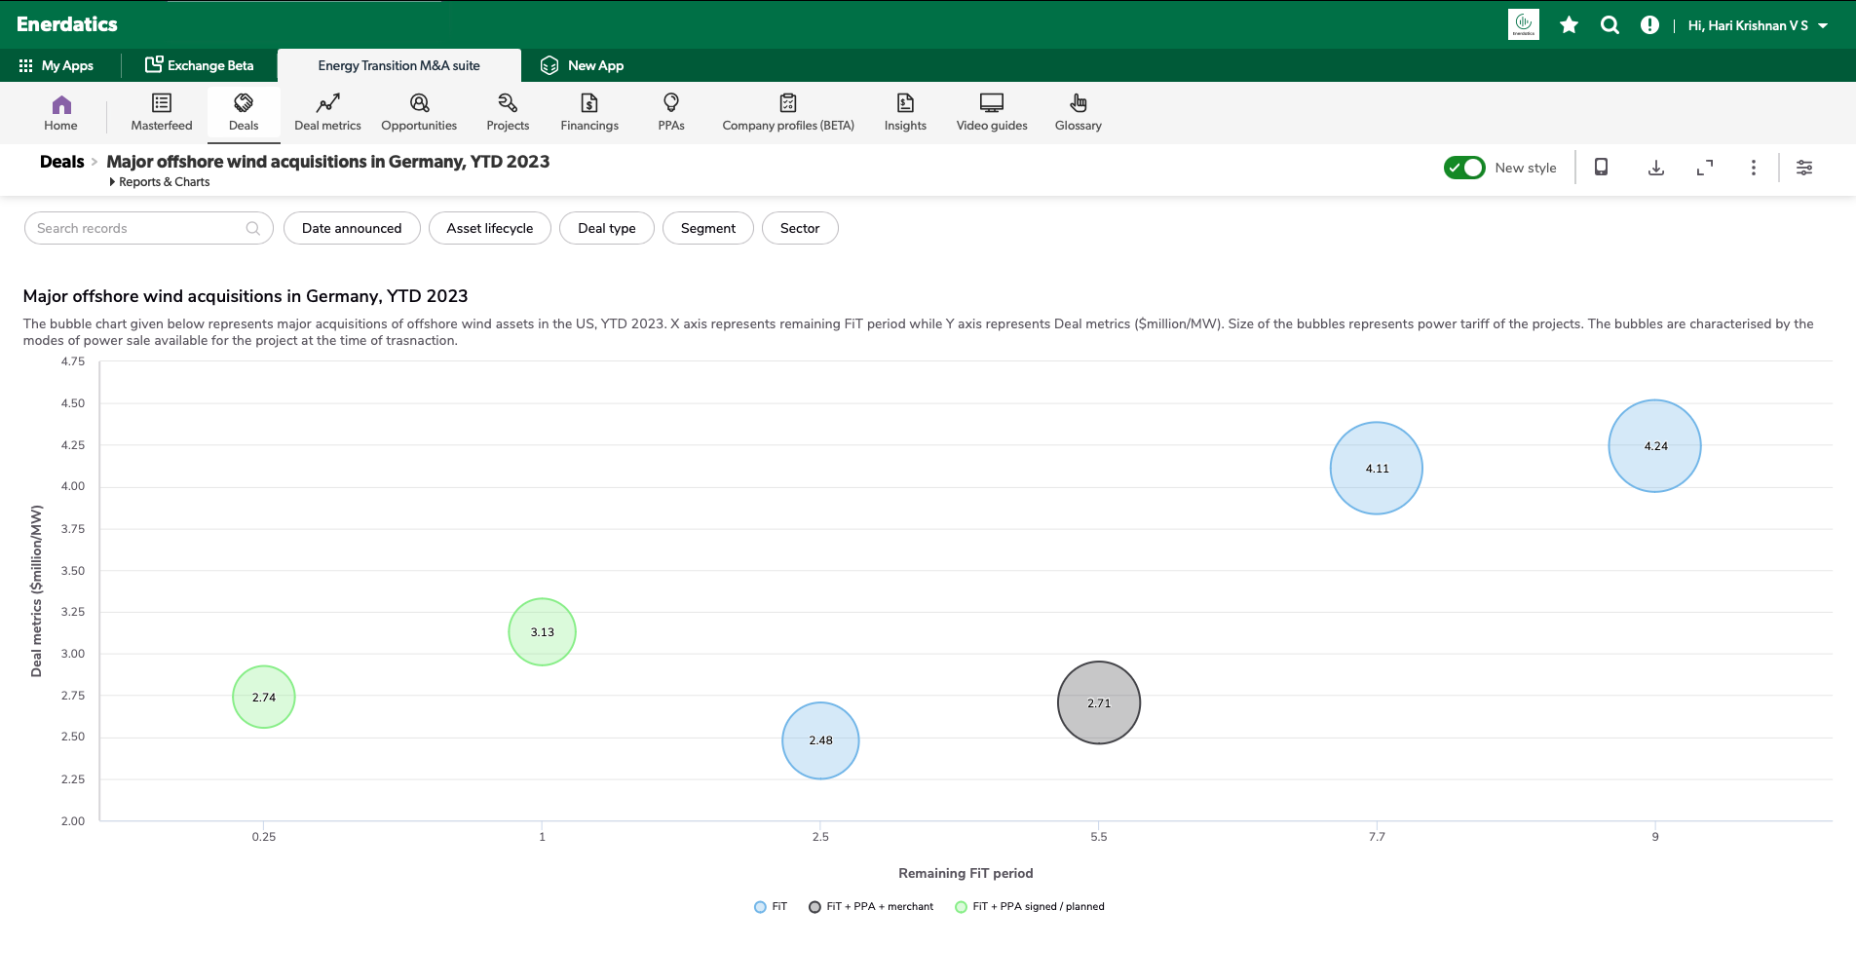This screenshot has width=1856, height=974.
Task: Open the Asset lifecycle filter
Action: pyautogui.click(x=489, y=228)
